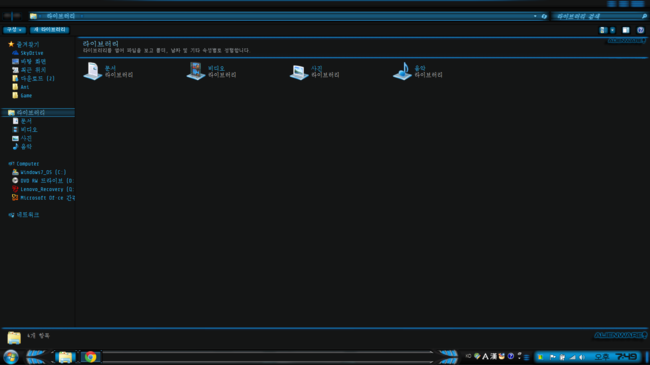This screenshot has height=365, width=650.
Task: Open the Ani folder in sidebar
Action: tap(20, 87)
